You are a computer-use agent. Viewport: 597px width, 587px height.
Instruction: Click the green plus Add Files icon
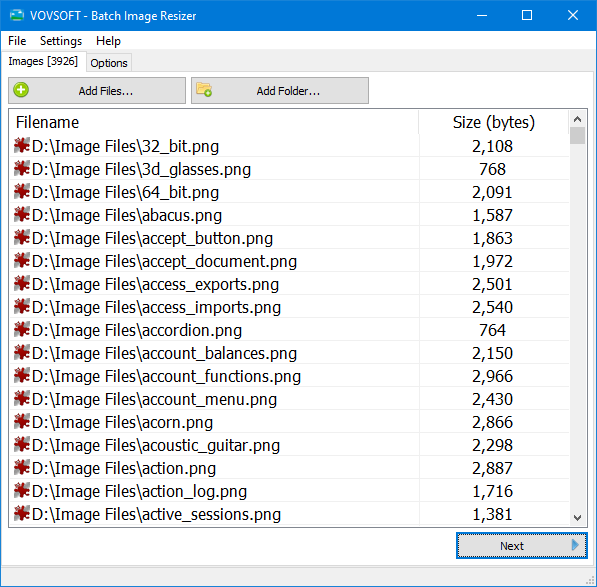pos(21,90)
